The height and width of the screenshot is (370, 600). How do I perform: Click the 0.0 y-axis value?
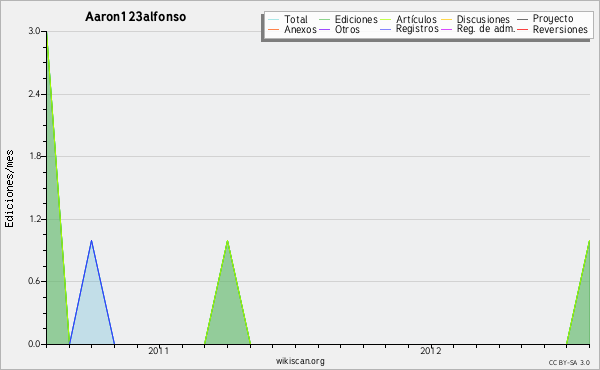[34, 344]
